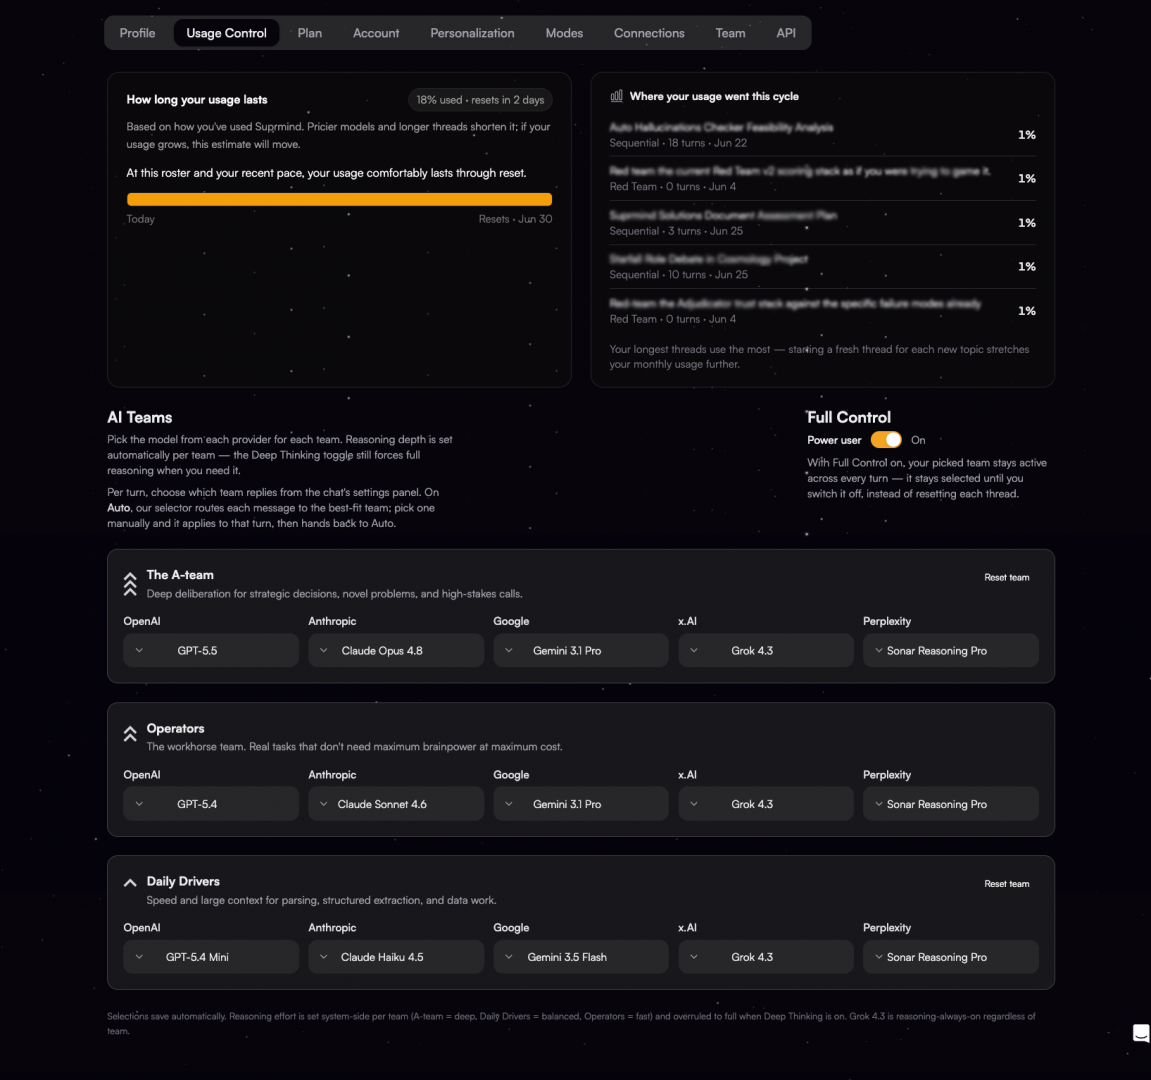Open Operators x.AI Grok 4.3 dropdown
Image resolution: width=1151 pixels, height=1080 pixels.
coord(766,804)
